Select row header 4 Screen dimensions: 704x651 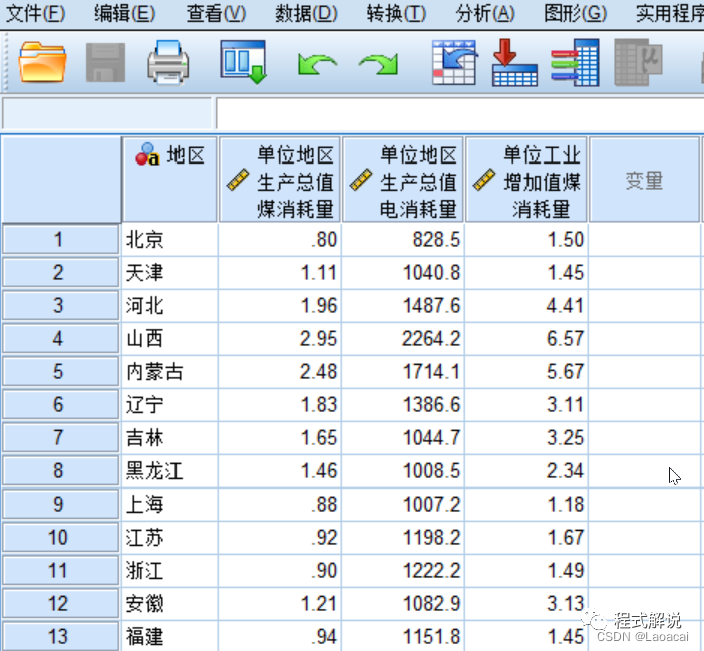(60, 339)
